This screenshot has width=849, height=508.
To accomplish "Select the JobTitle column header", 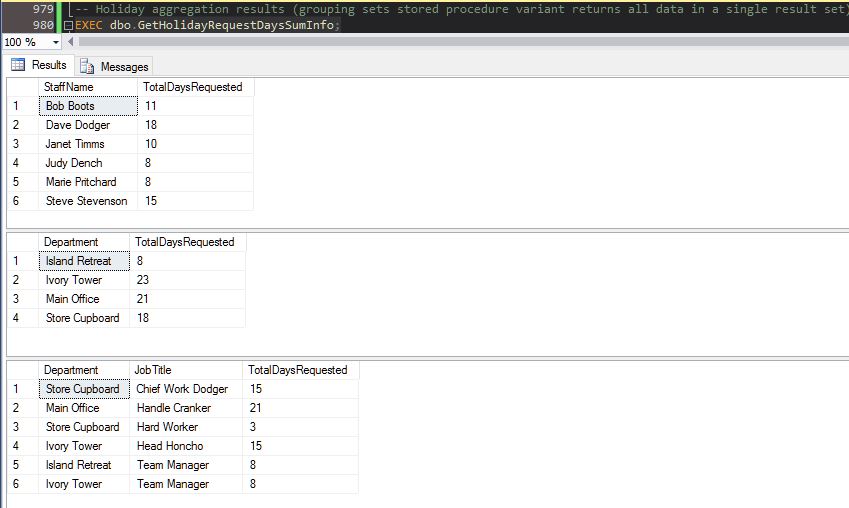I will 153,370.
